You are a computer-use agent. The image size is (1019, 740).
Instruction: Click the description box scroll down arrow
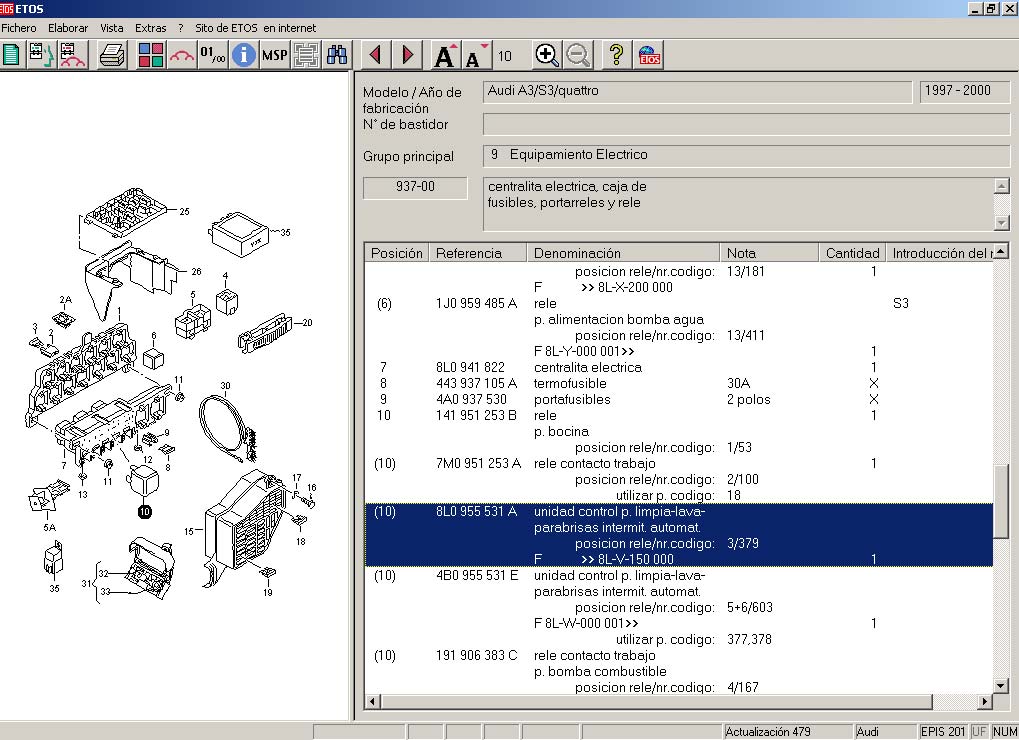click(x=1001, y=223)
